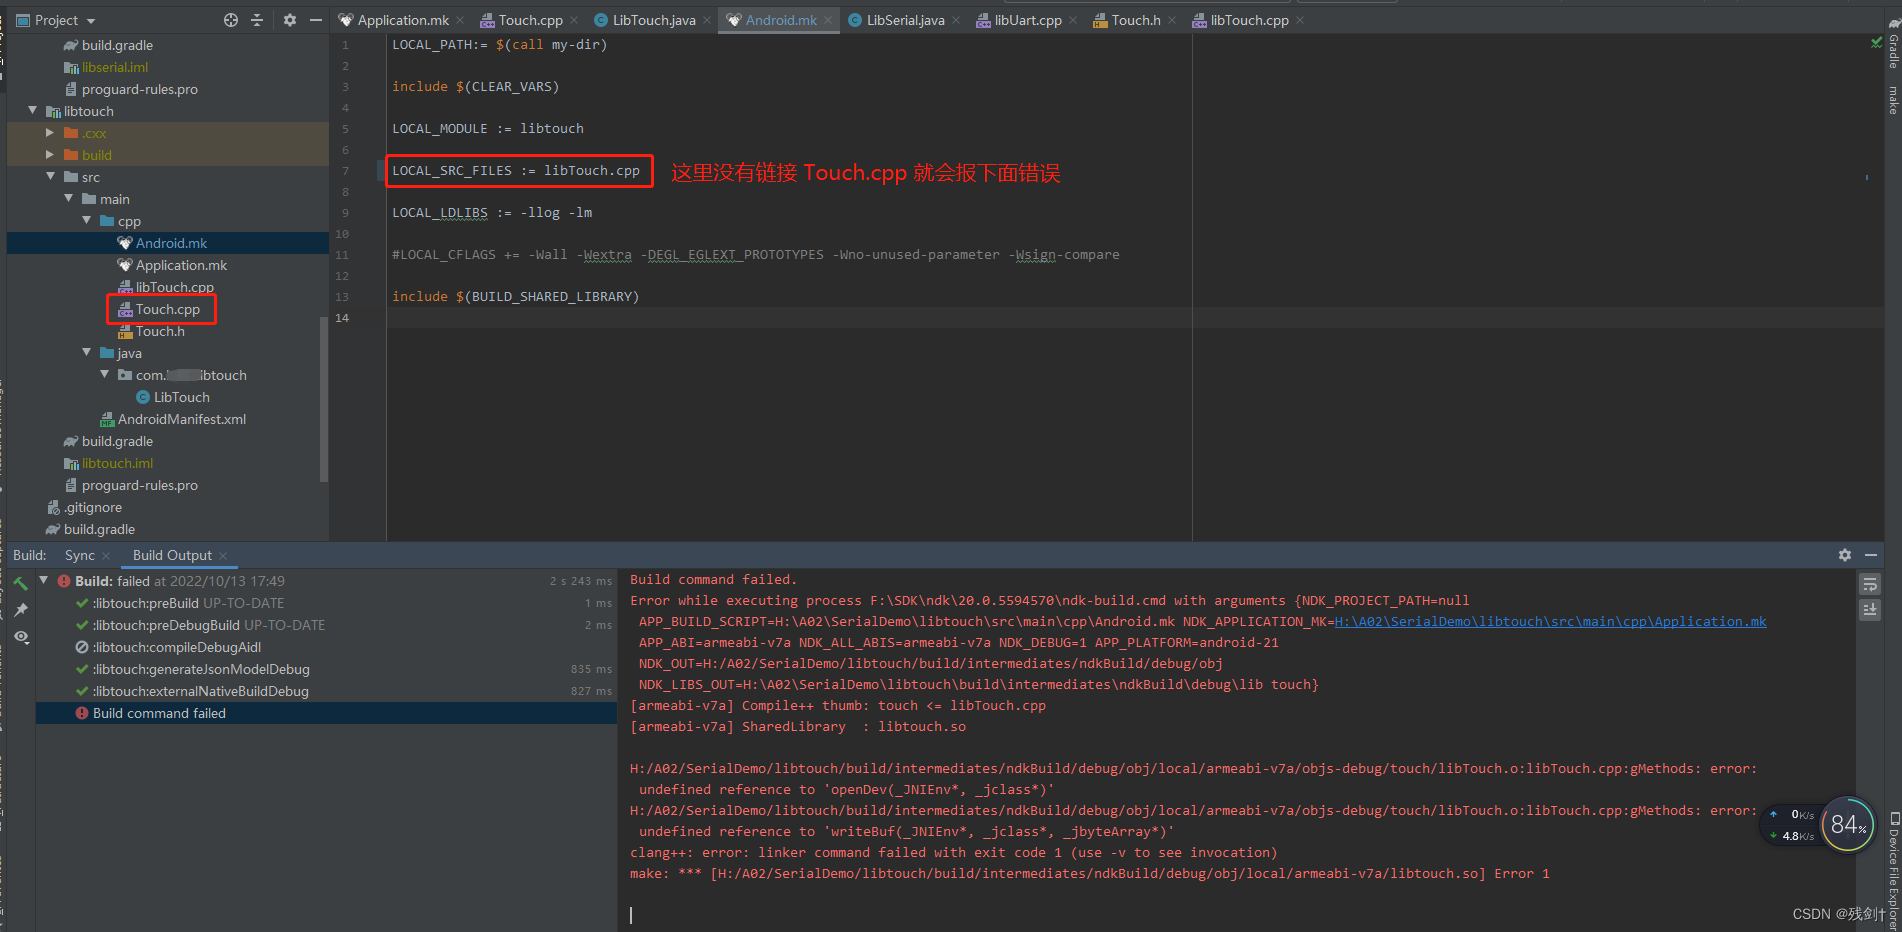
Task: Open the Application.mk hyperlink in error output
Action: (1549, 621)
